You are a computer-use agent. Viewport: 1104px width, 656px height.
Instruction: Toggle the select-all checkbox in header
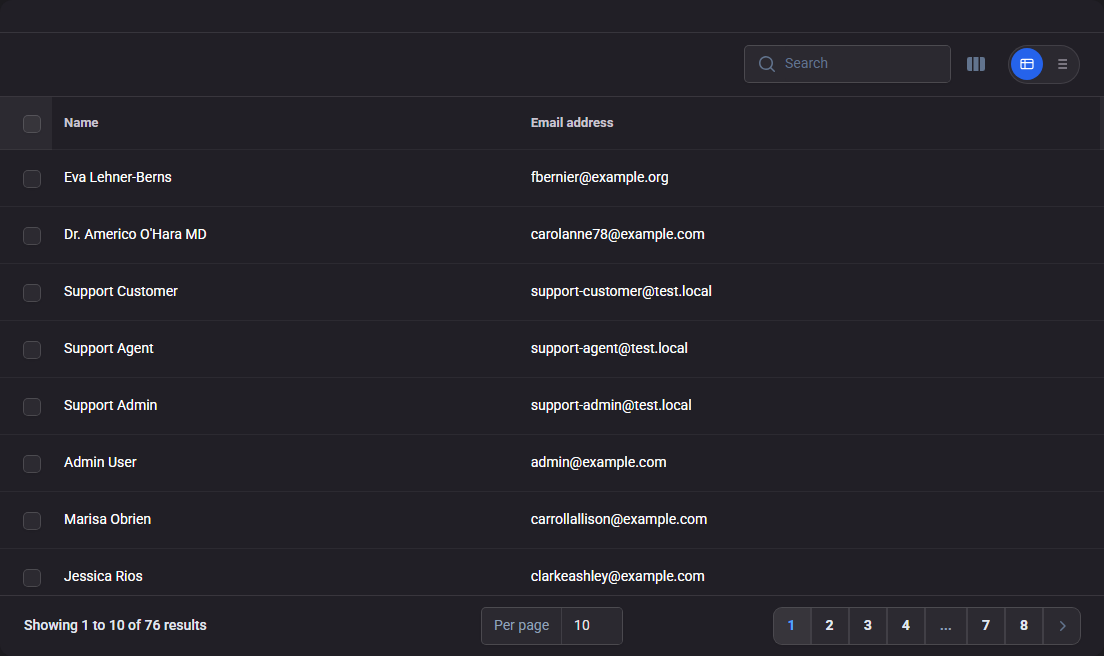(x=32, y=124)
